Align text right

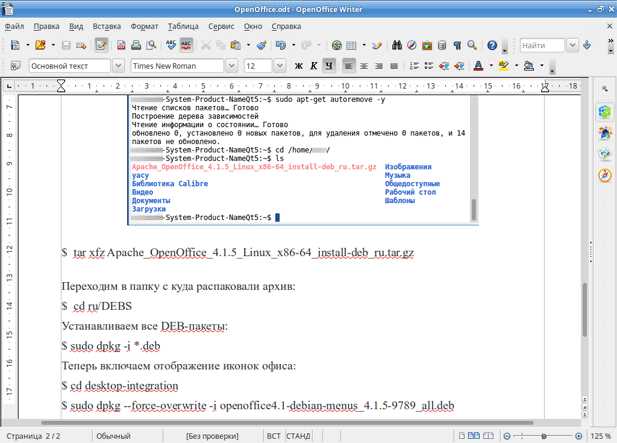point(379,66)
